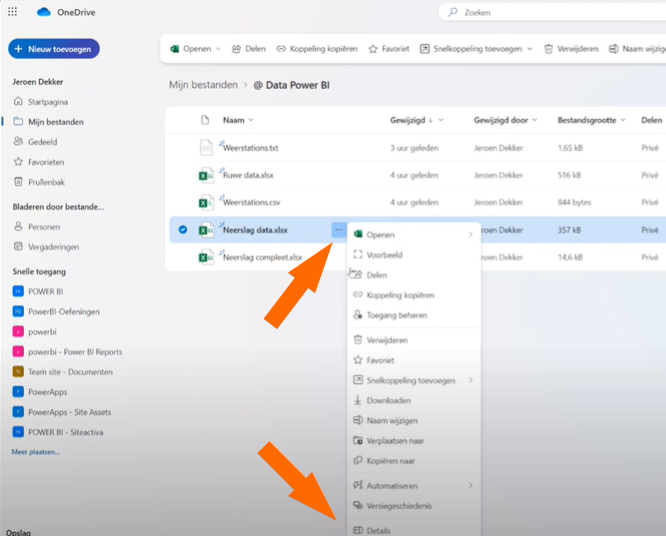This screenshot has height=536, width=666.
Task: Click the Verwijderen trash icon in toolbar
Action: (549, 48)
